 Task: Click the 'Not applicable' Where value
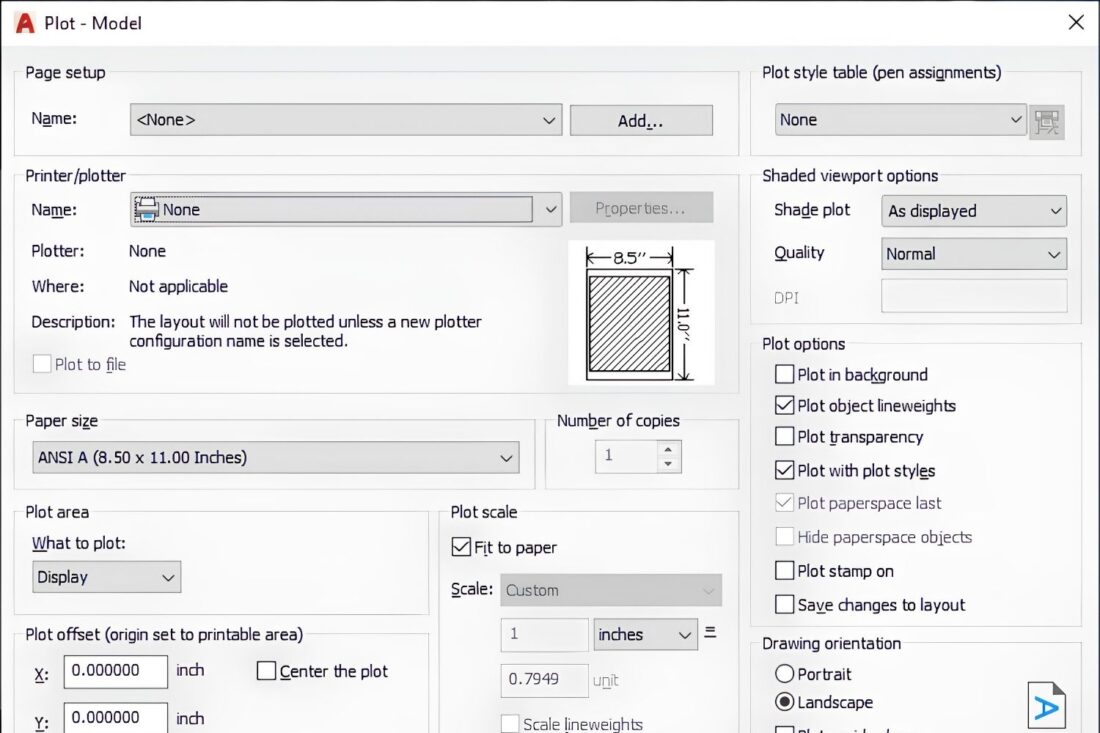pos(178,286)
